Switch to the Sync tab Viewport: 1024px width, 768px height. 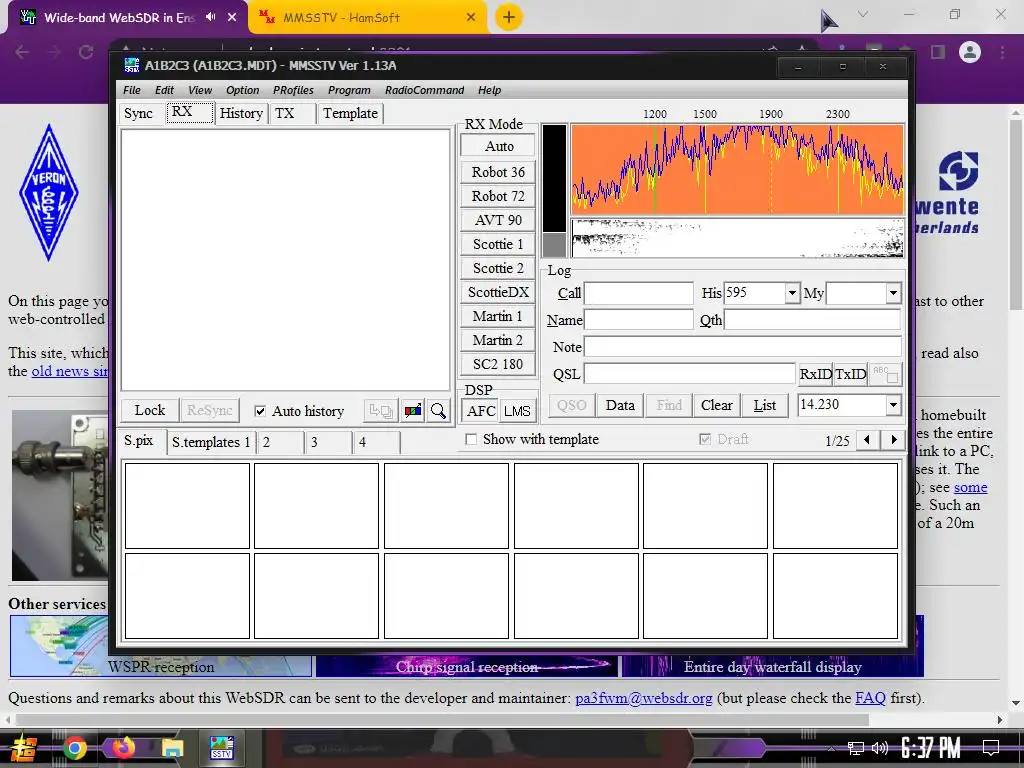coord(138,113)
